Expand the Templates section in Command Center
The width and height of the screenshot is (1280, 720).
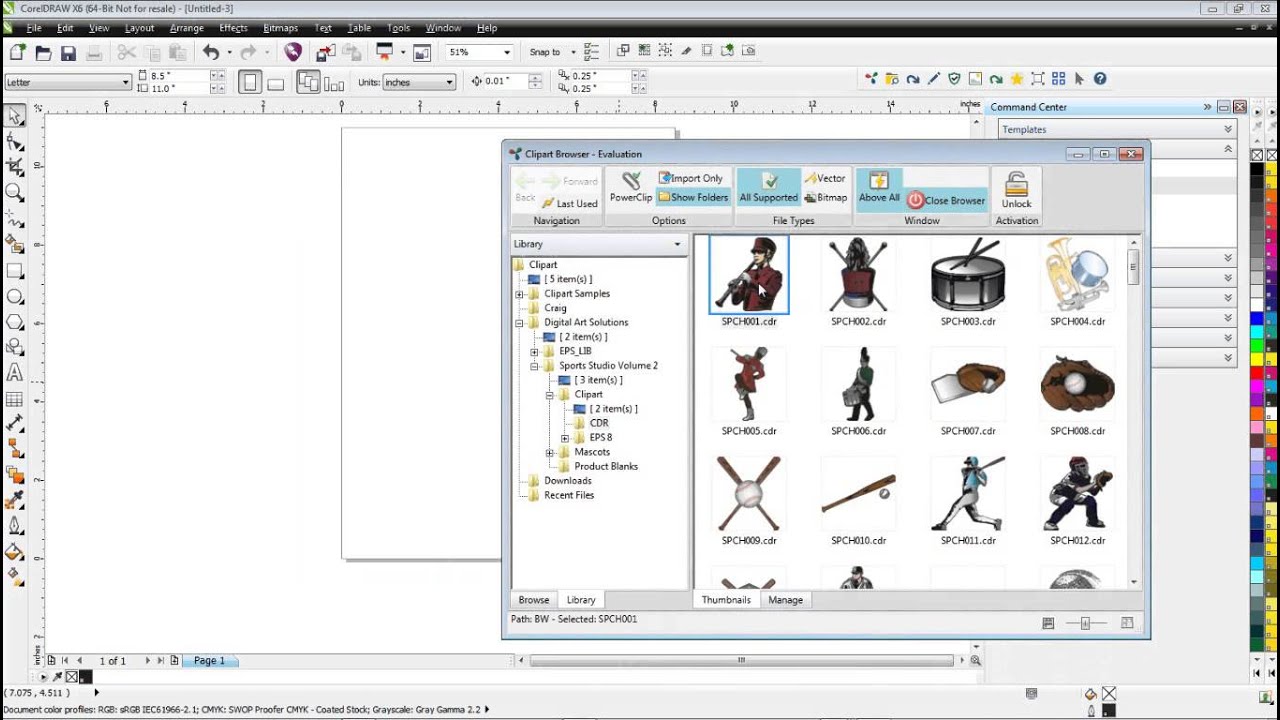(x=1228, y=129)
